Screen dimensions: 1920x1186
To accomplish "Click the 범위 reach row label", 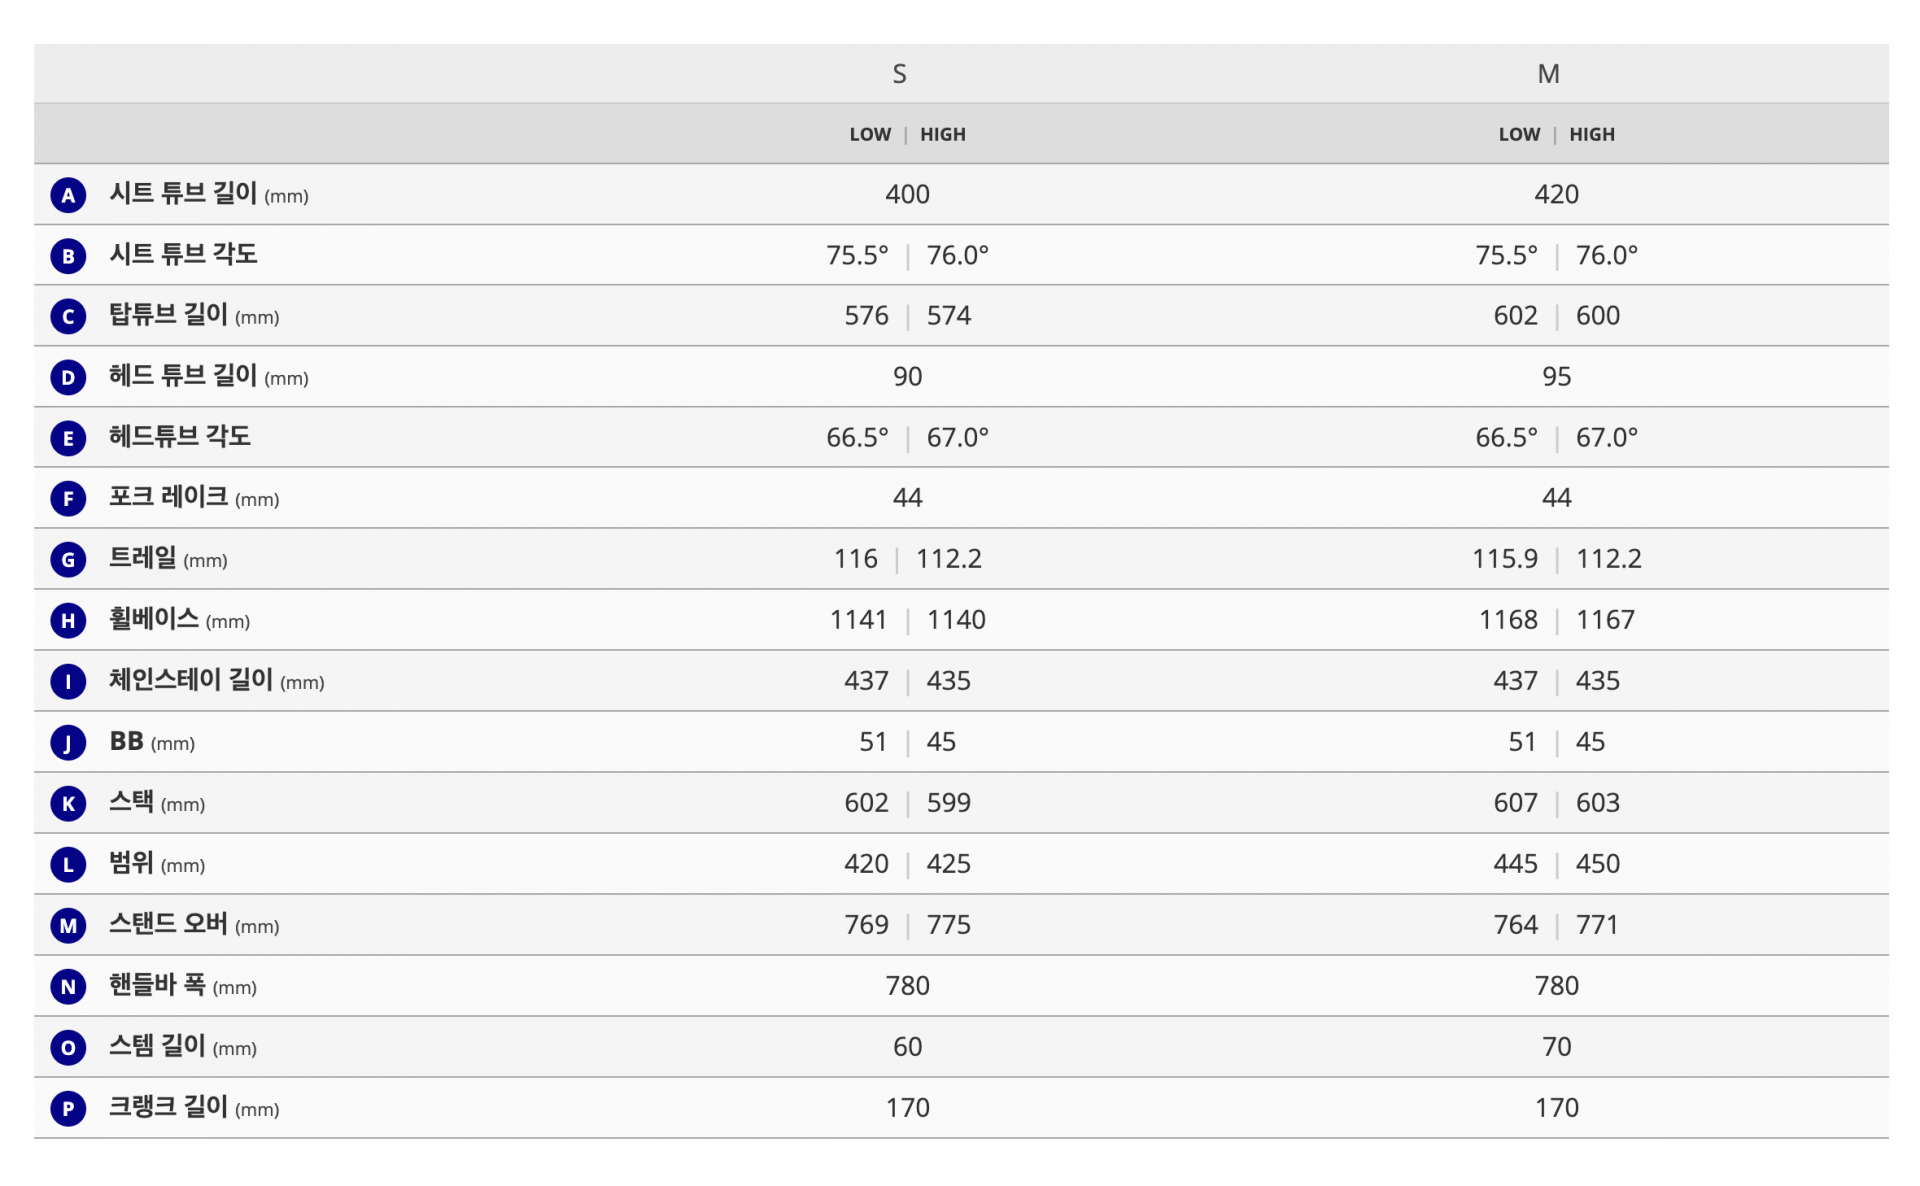I will coord(131,864).
